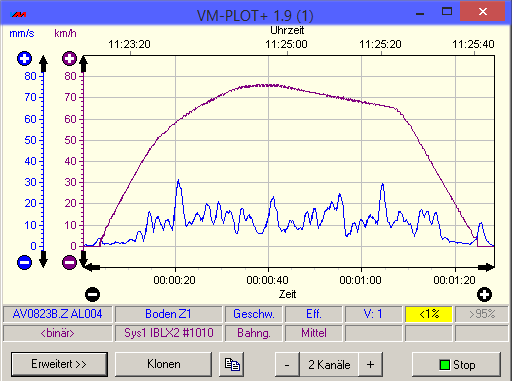Open the Sys1 IBLX2 #1010 field
Viewport: 512px width, 381px height.
168,333
